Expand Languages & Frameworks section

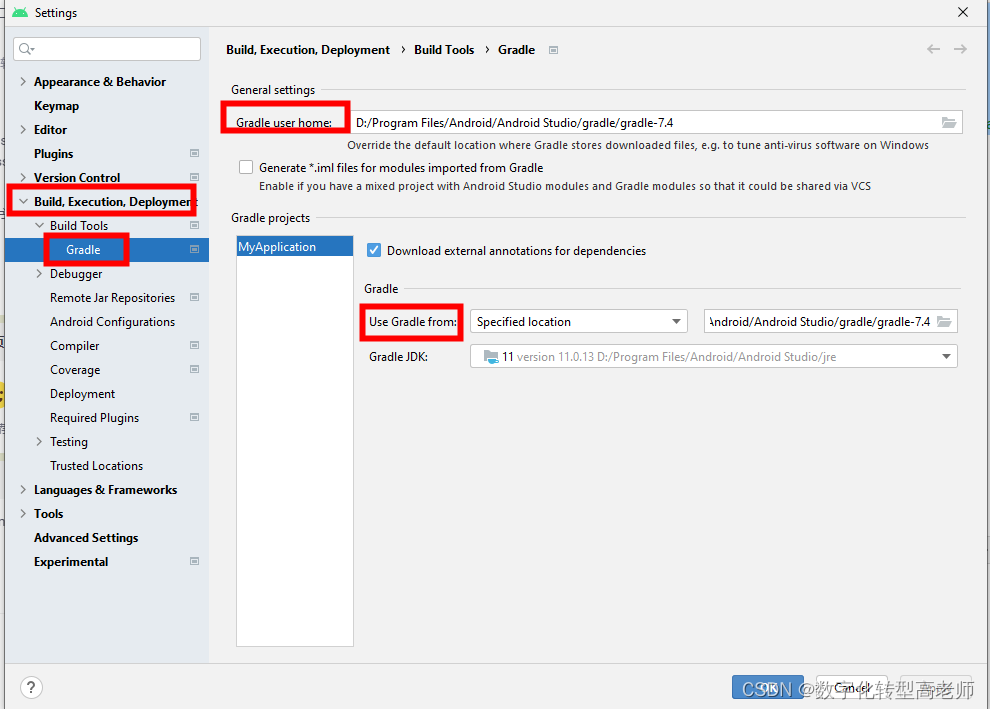[23, 489]
